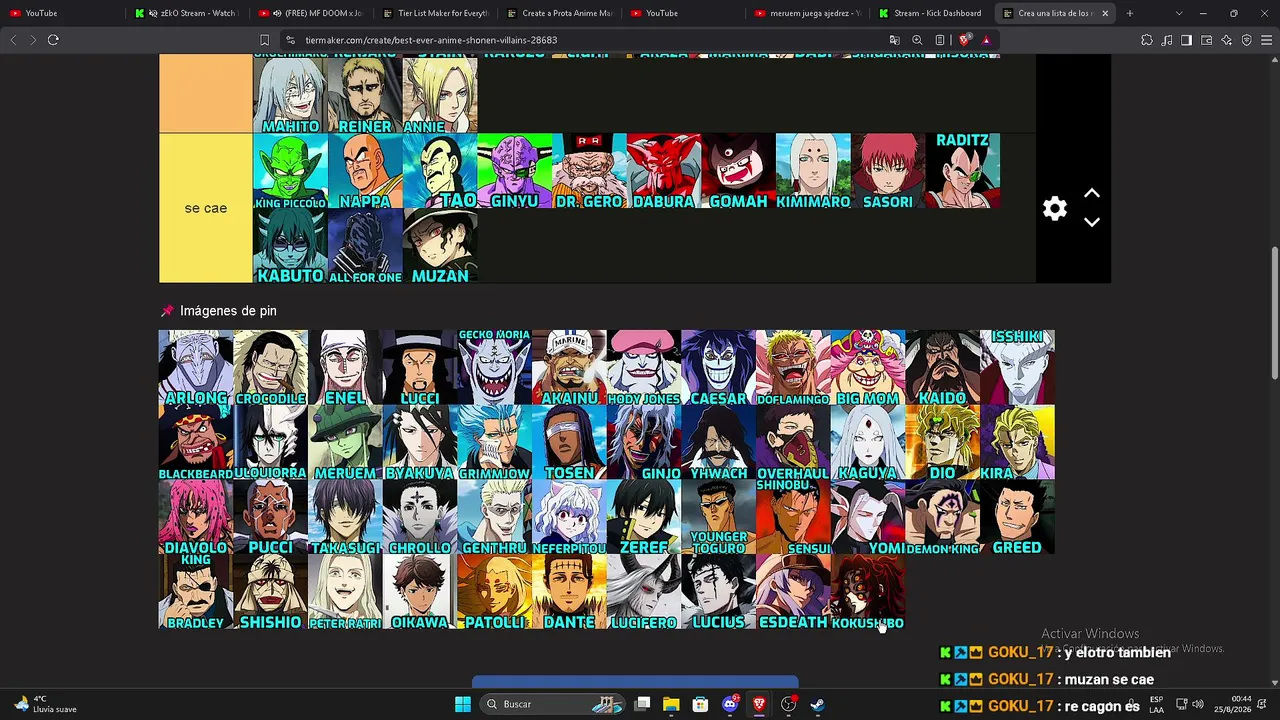Open Steam from the taskbar

tap(817, 704)
